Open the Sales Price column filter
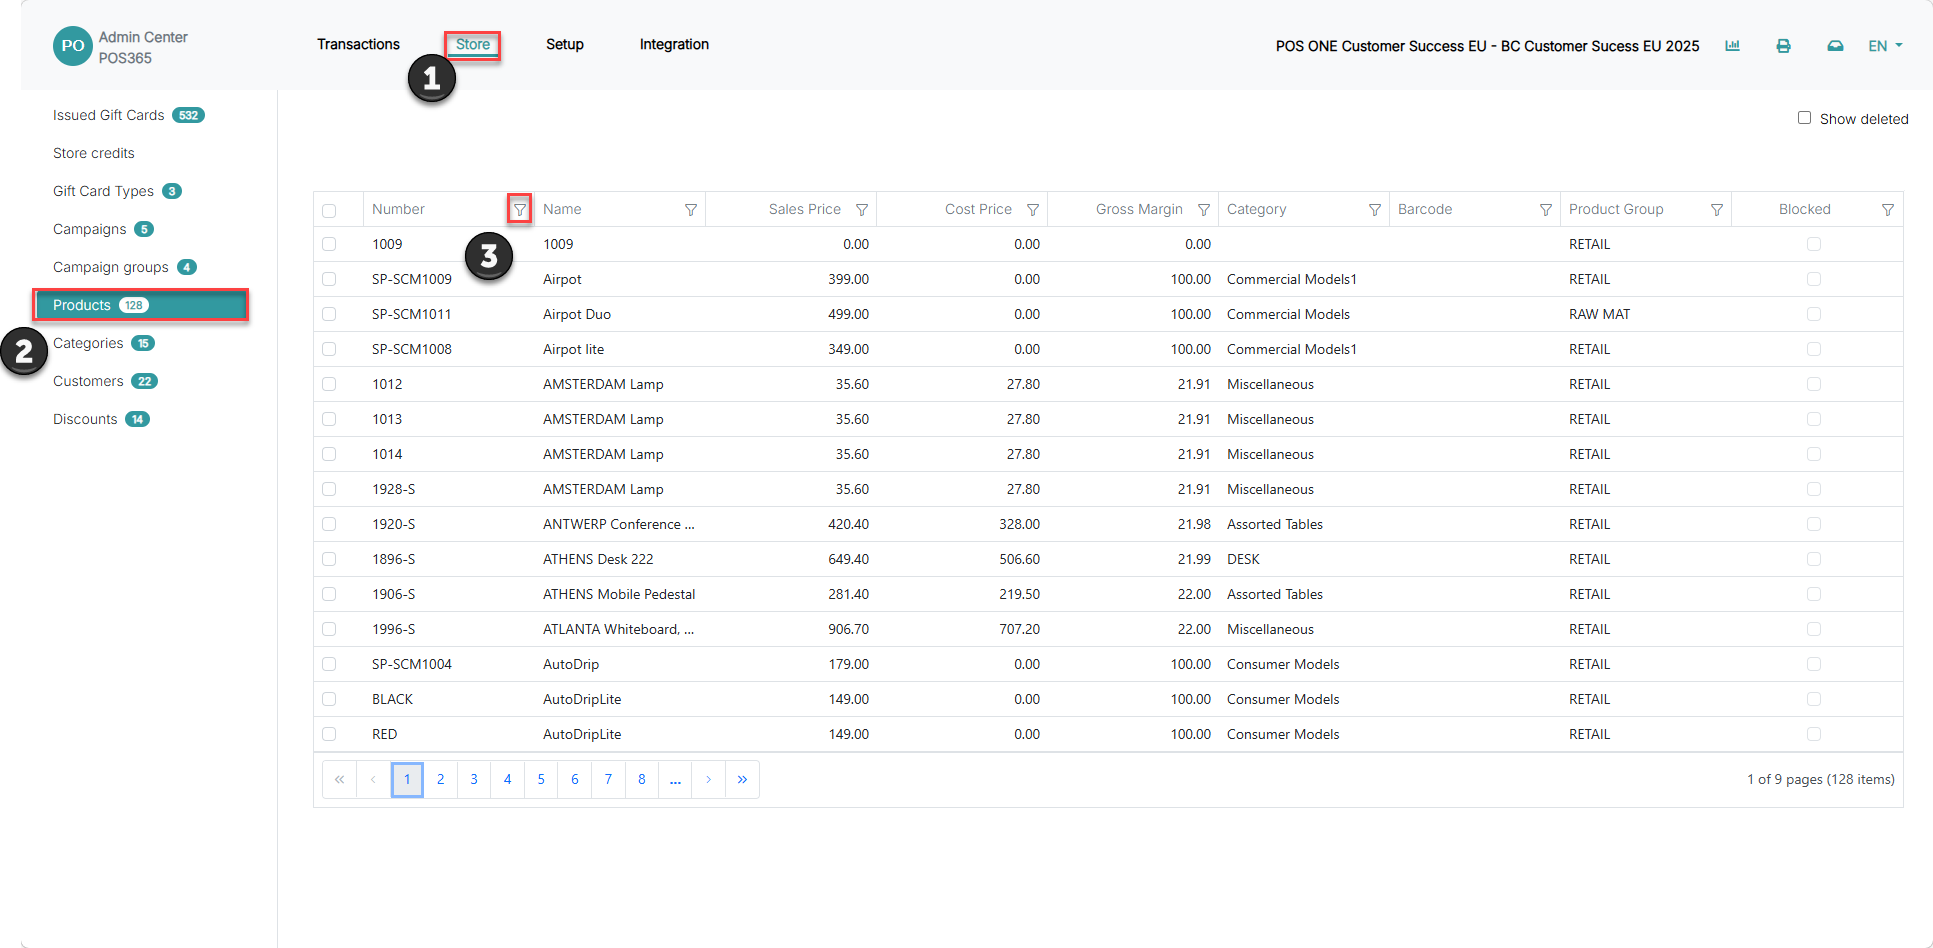Image resolution: width=1933 pixels, height=948 pixels. (862, 210)
